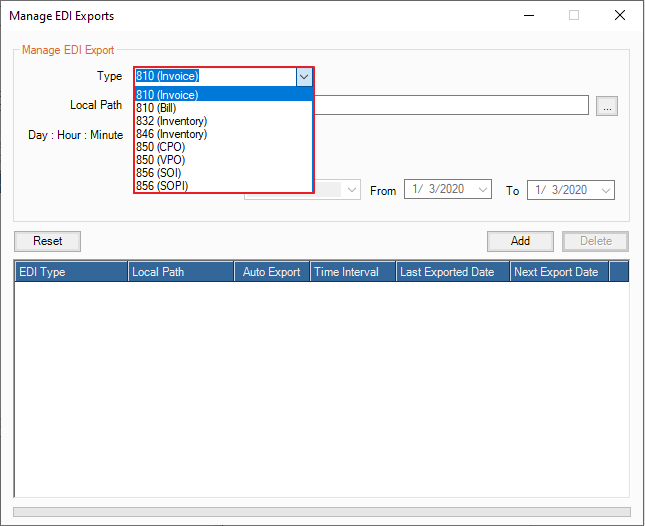The height and width of the screenshot is (526, 645).
Task: Pick 856 (SOPI) list entry
Action: (x=162, y=186)
